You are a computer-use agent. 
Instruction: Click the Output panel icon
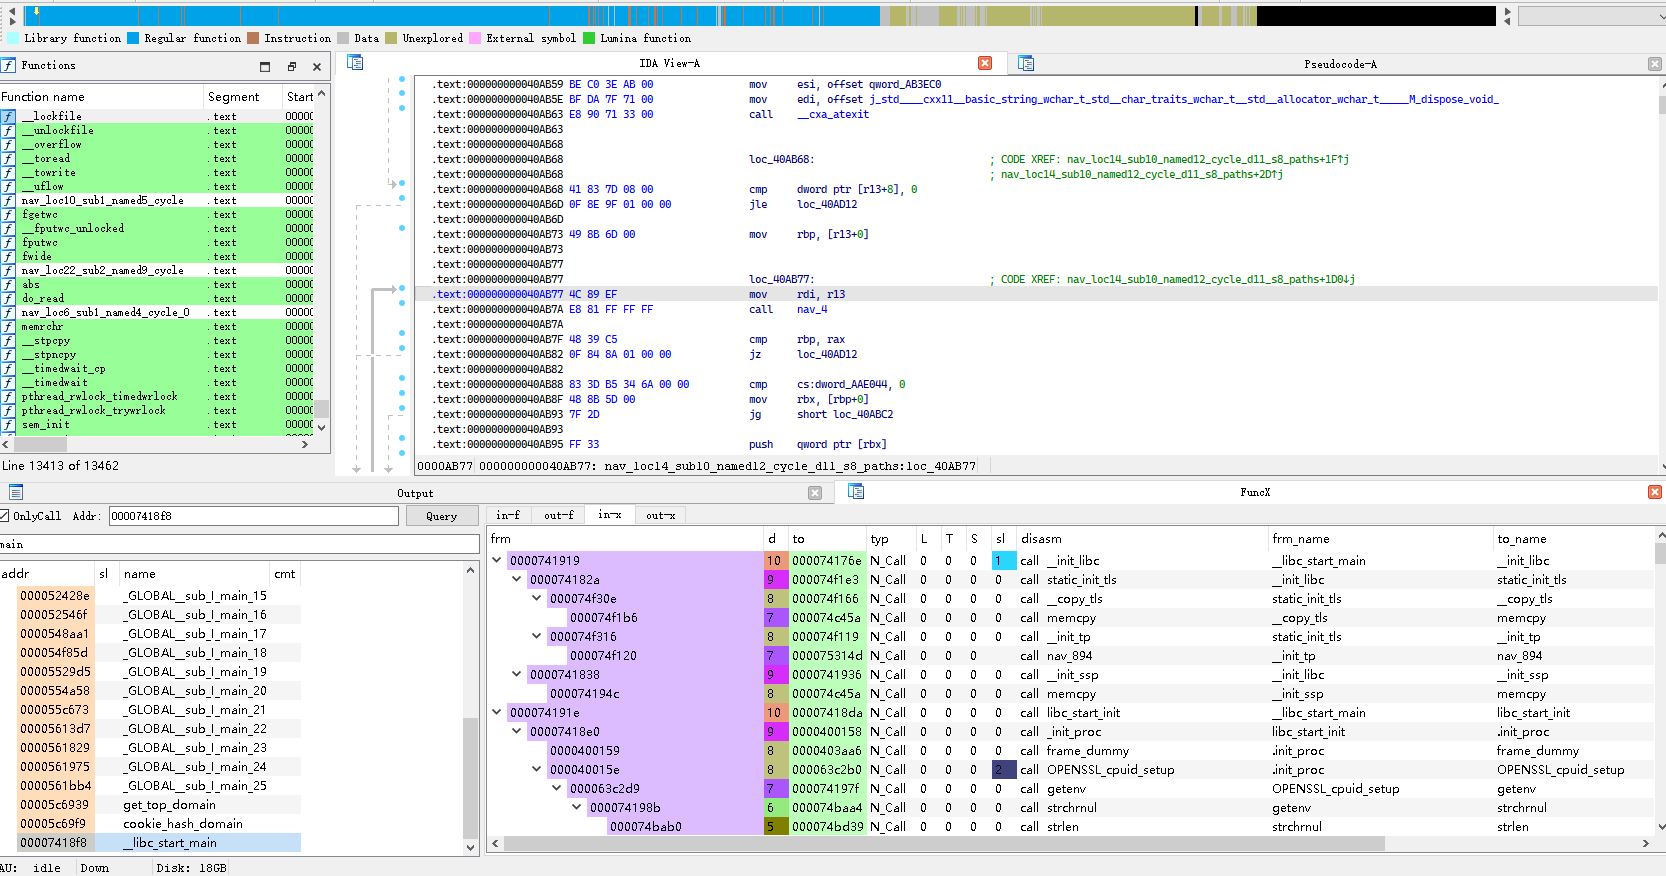click(16, 492)
